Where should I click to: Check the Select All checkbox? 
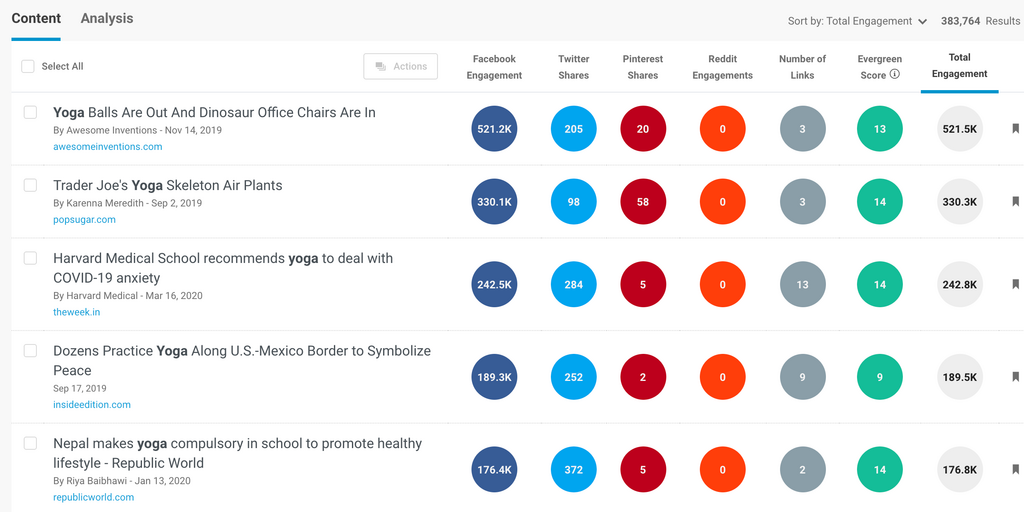point(28,66)
